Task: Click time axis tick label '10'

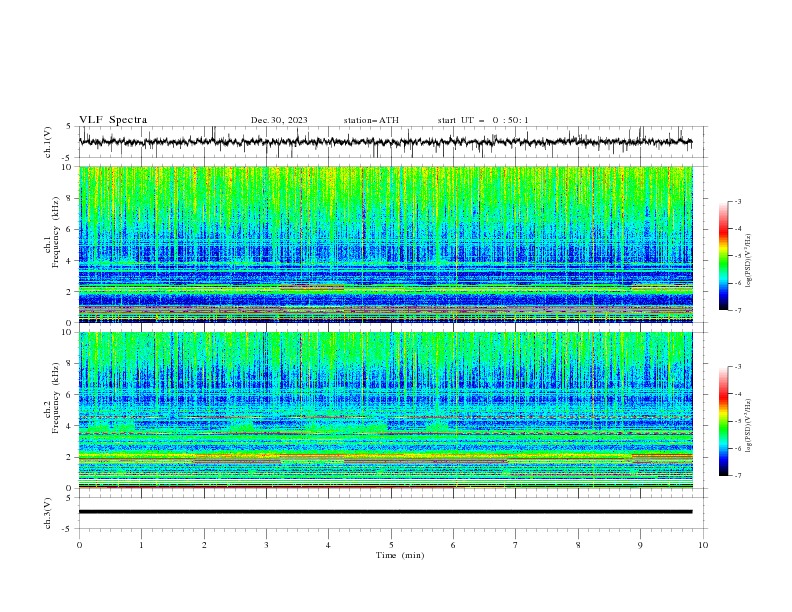Action: [703, 545]
